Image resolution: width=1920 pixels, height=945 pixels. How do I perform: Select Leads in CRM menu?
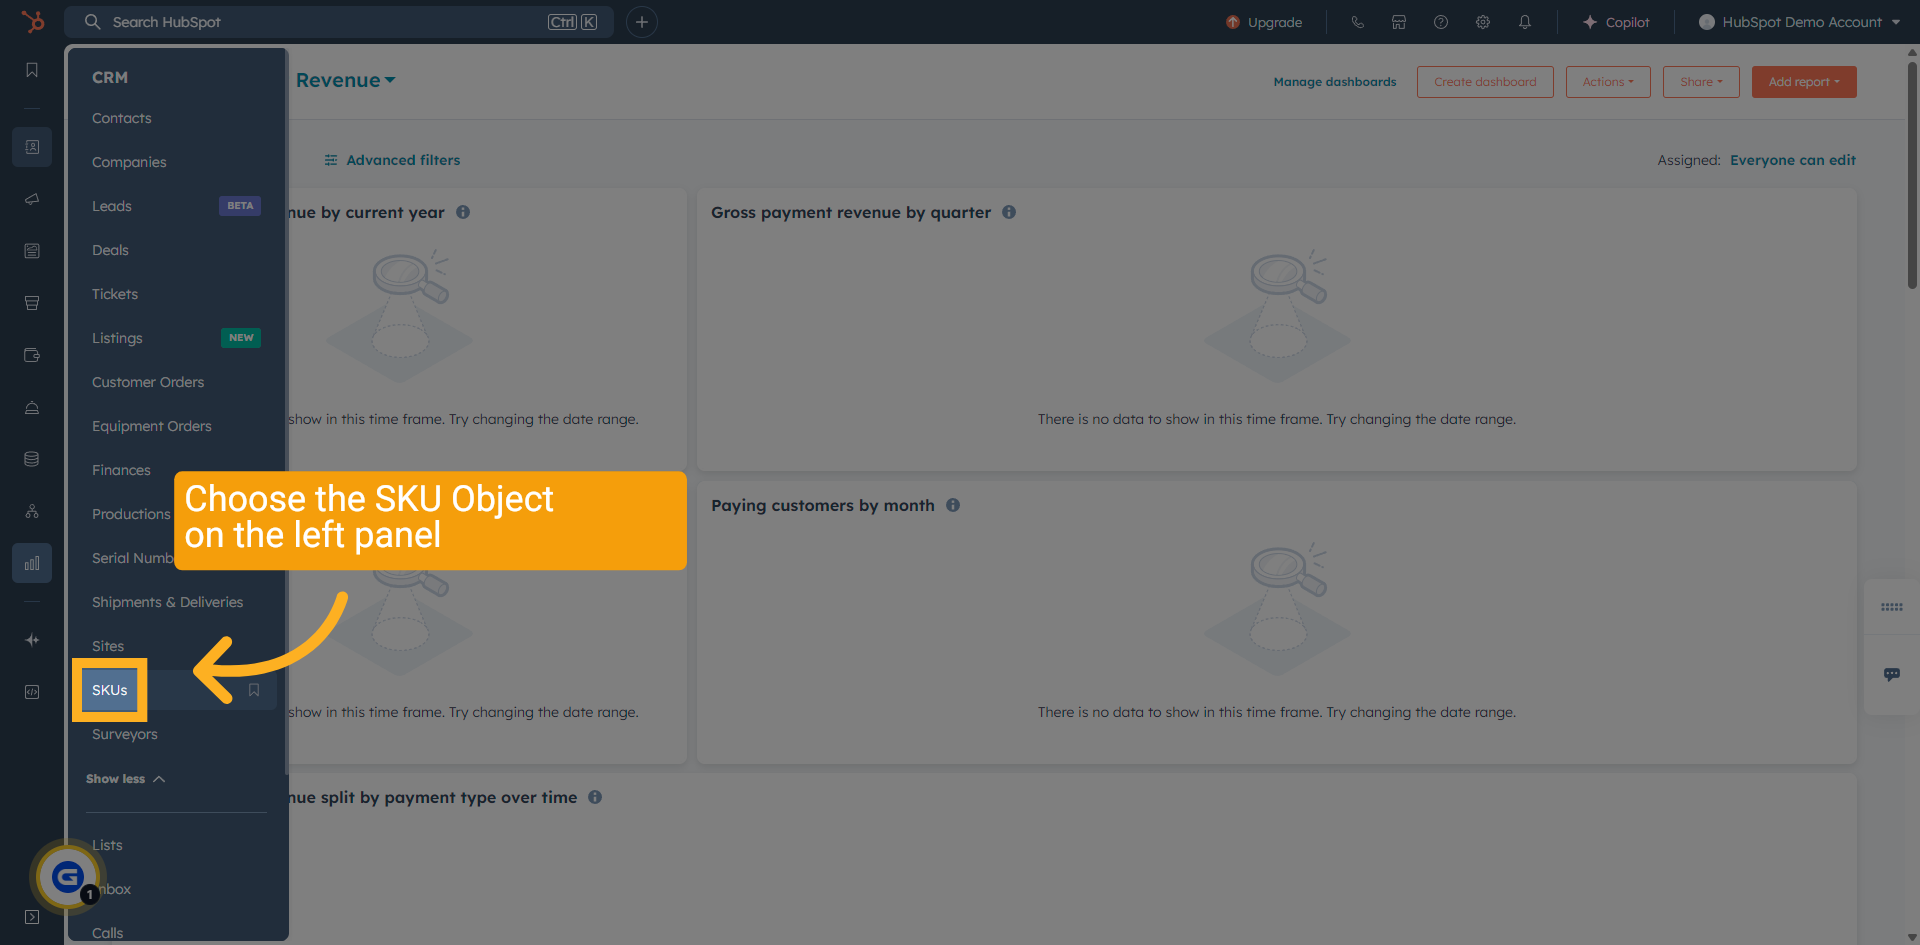click(112, 206)
